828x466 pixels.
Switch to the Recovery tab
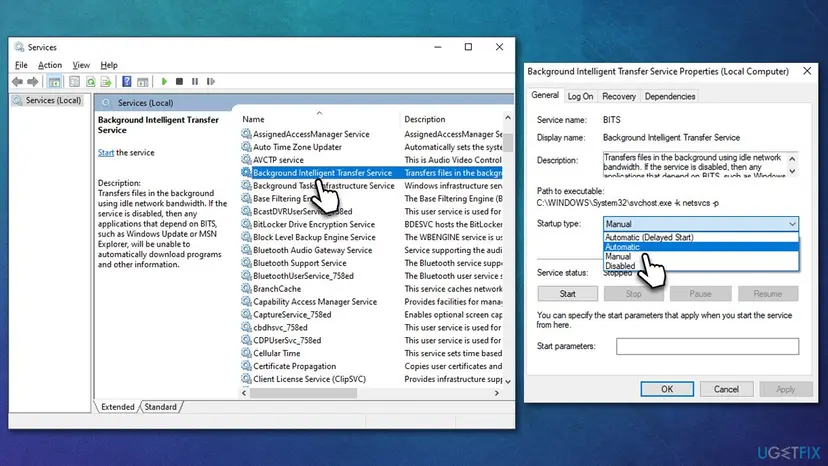619,96
